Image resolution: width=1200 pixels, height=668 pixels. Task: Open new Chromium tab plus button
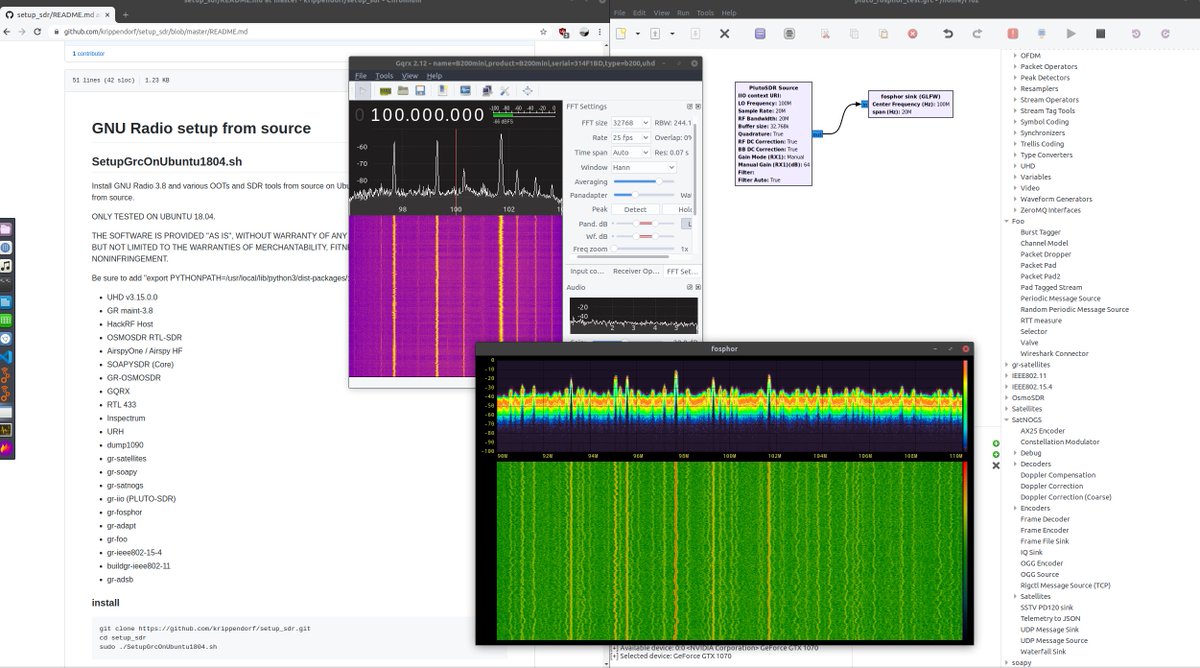click(125, 14)
